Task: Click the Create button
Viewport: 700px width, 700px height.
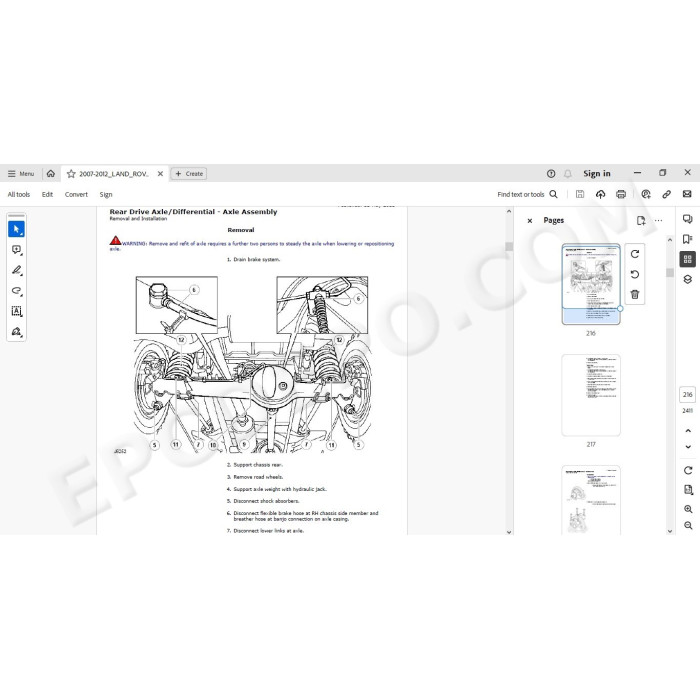Action: [x=189, y=174]
